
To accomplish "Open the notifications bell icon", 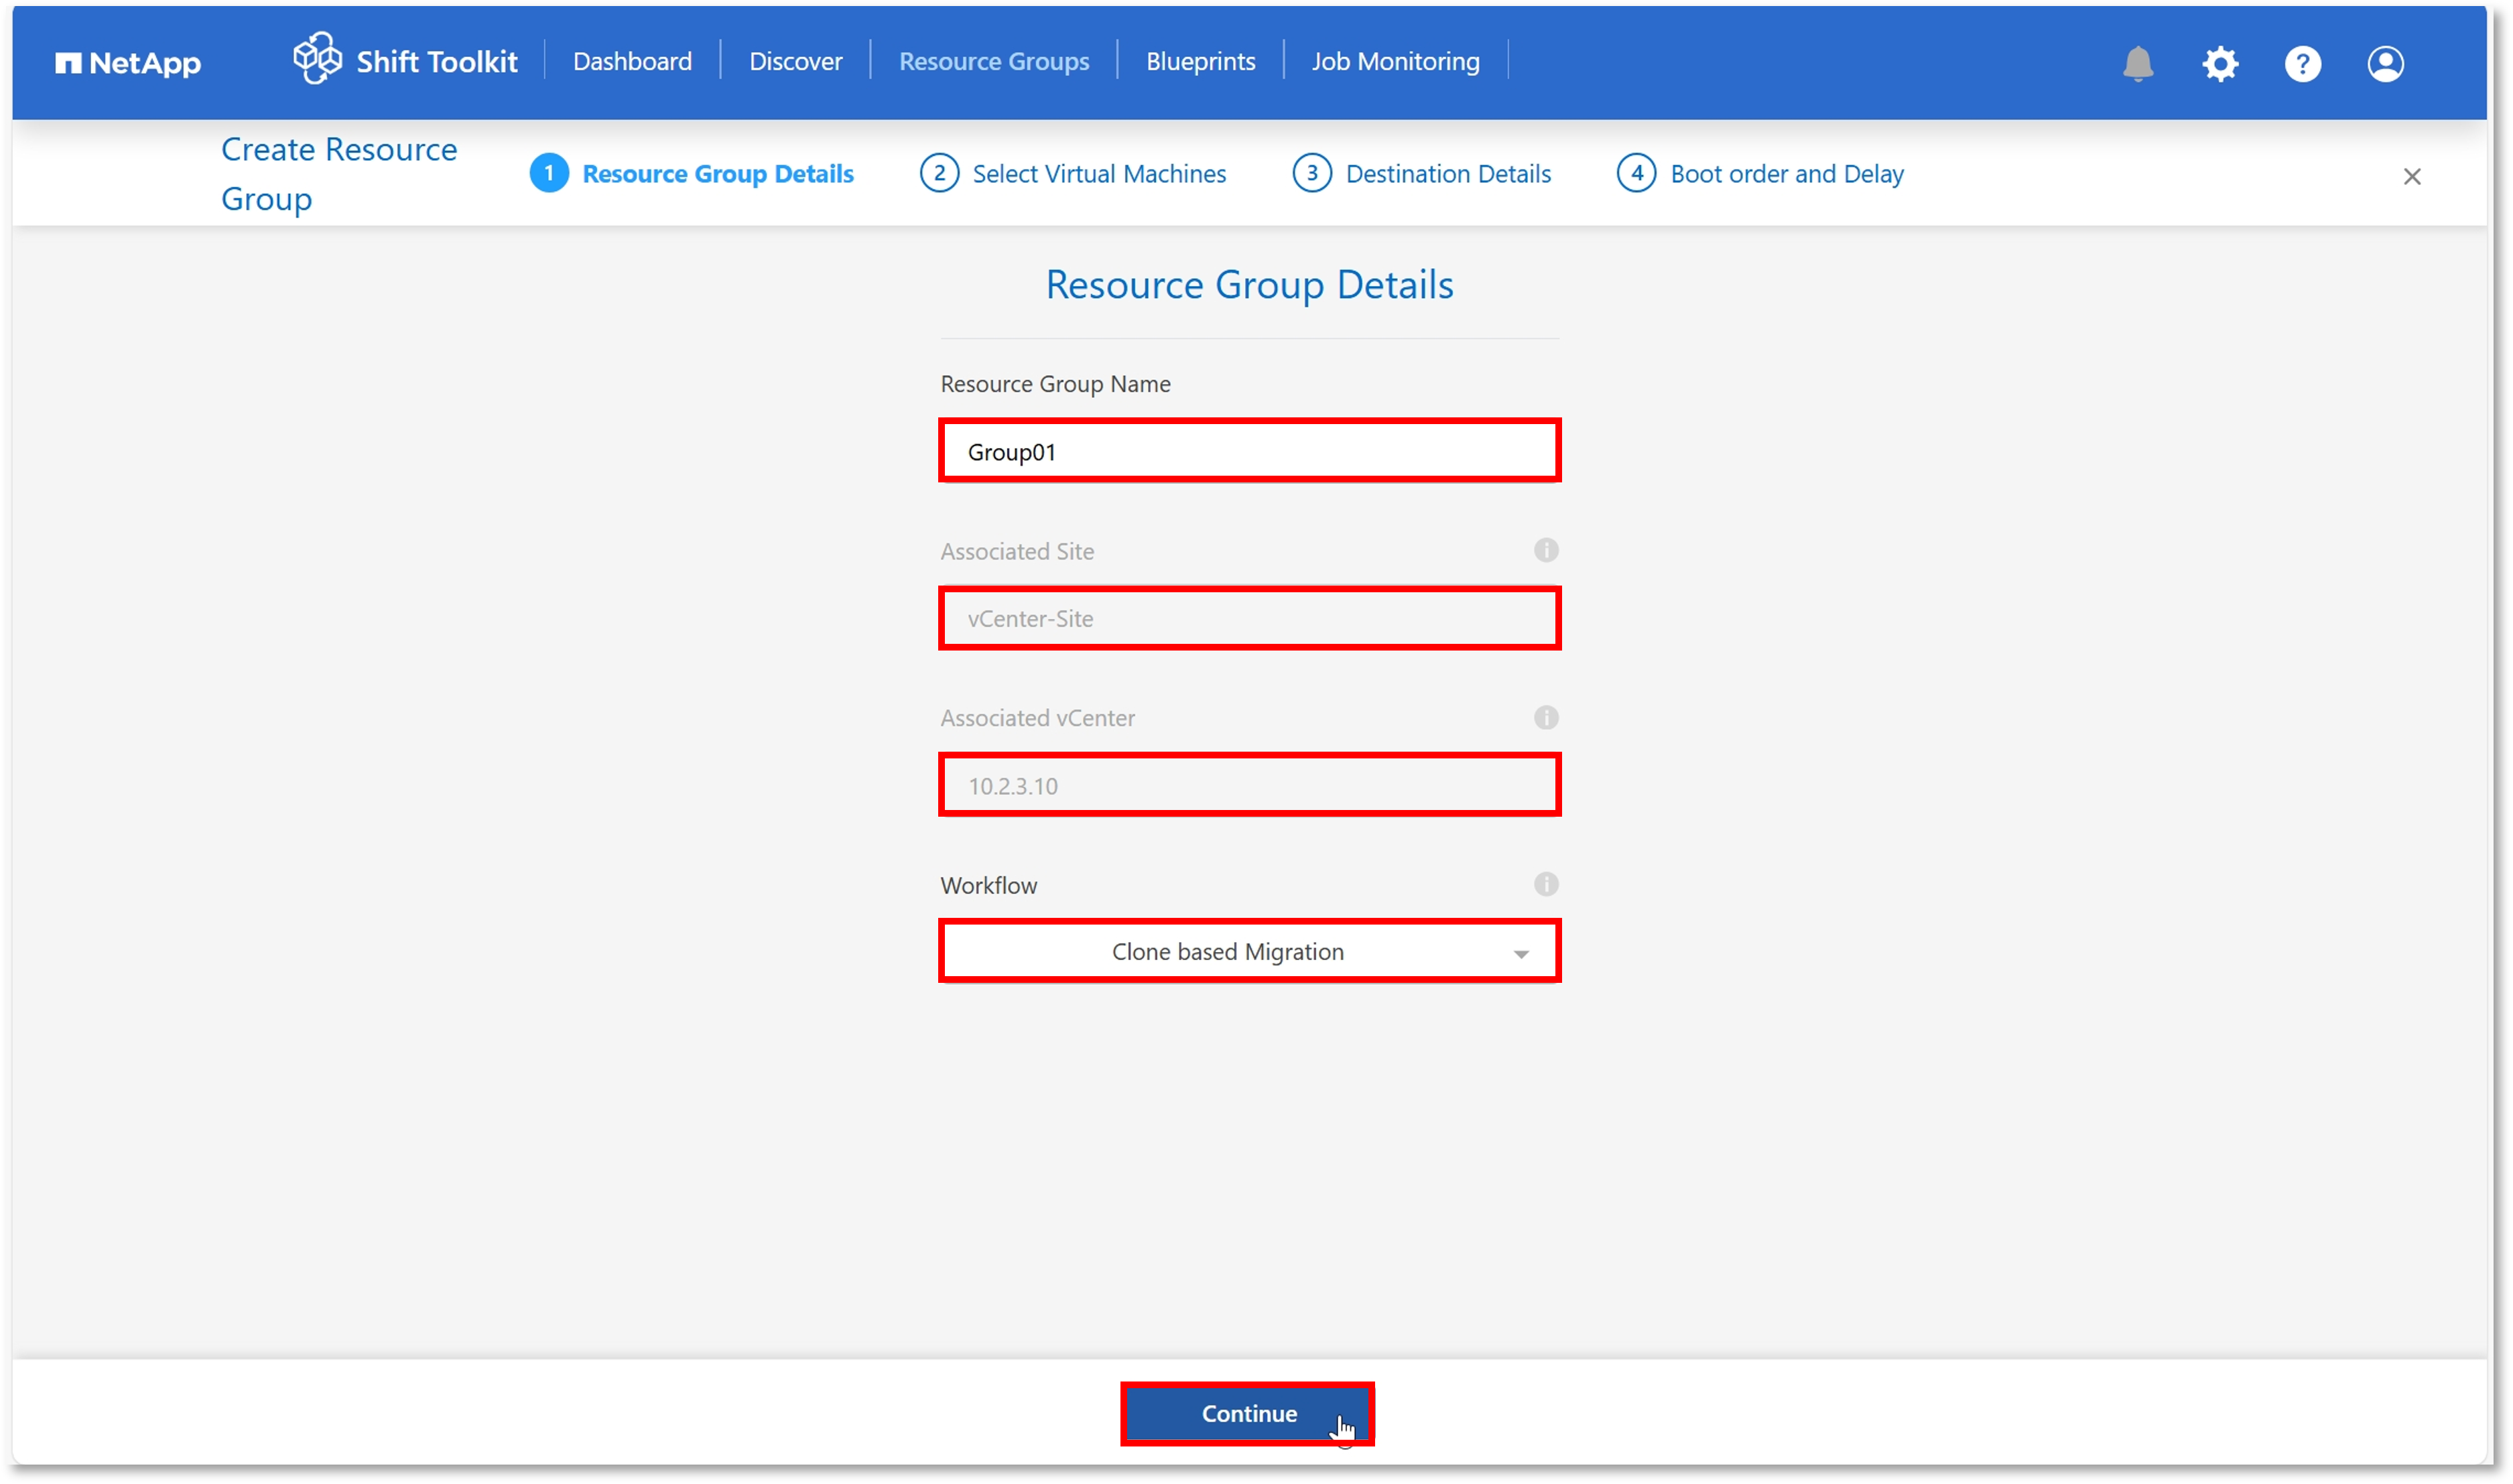I will 2137,63.
